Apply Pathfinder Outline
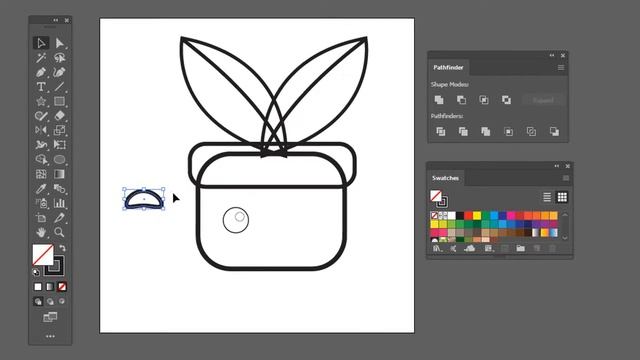The height and width of the screenshot is (360, 640). (x=531, y=131)
